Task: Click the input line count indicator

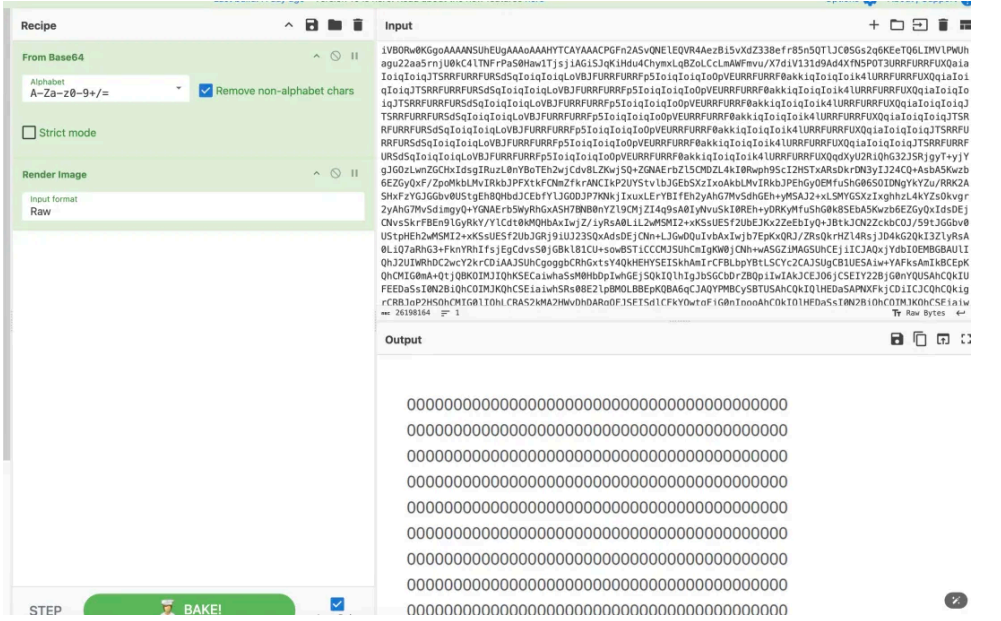Action: coord(450,313)
